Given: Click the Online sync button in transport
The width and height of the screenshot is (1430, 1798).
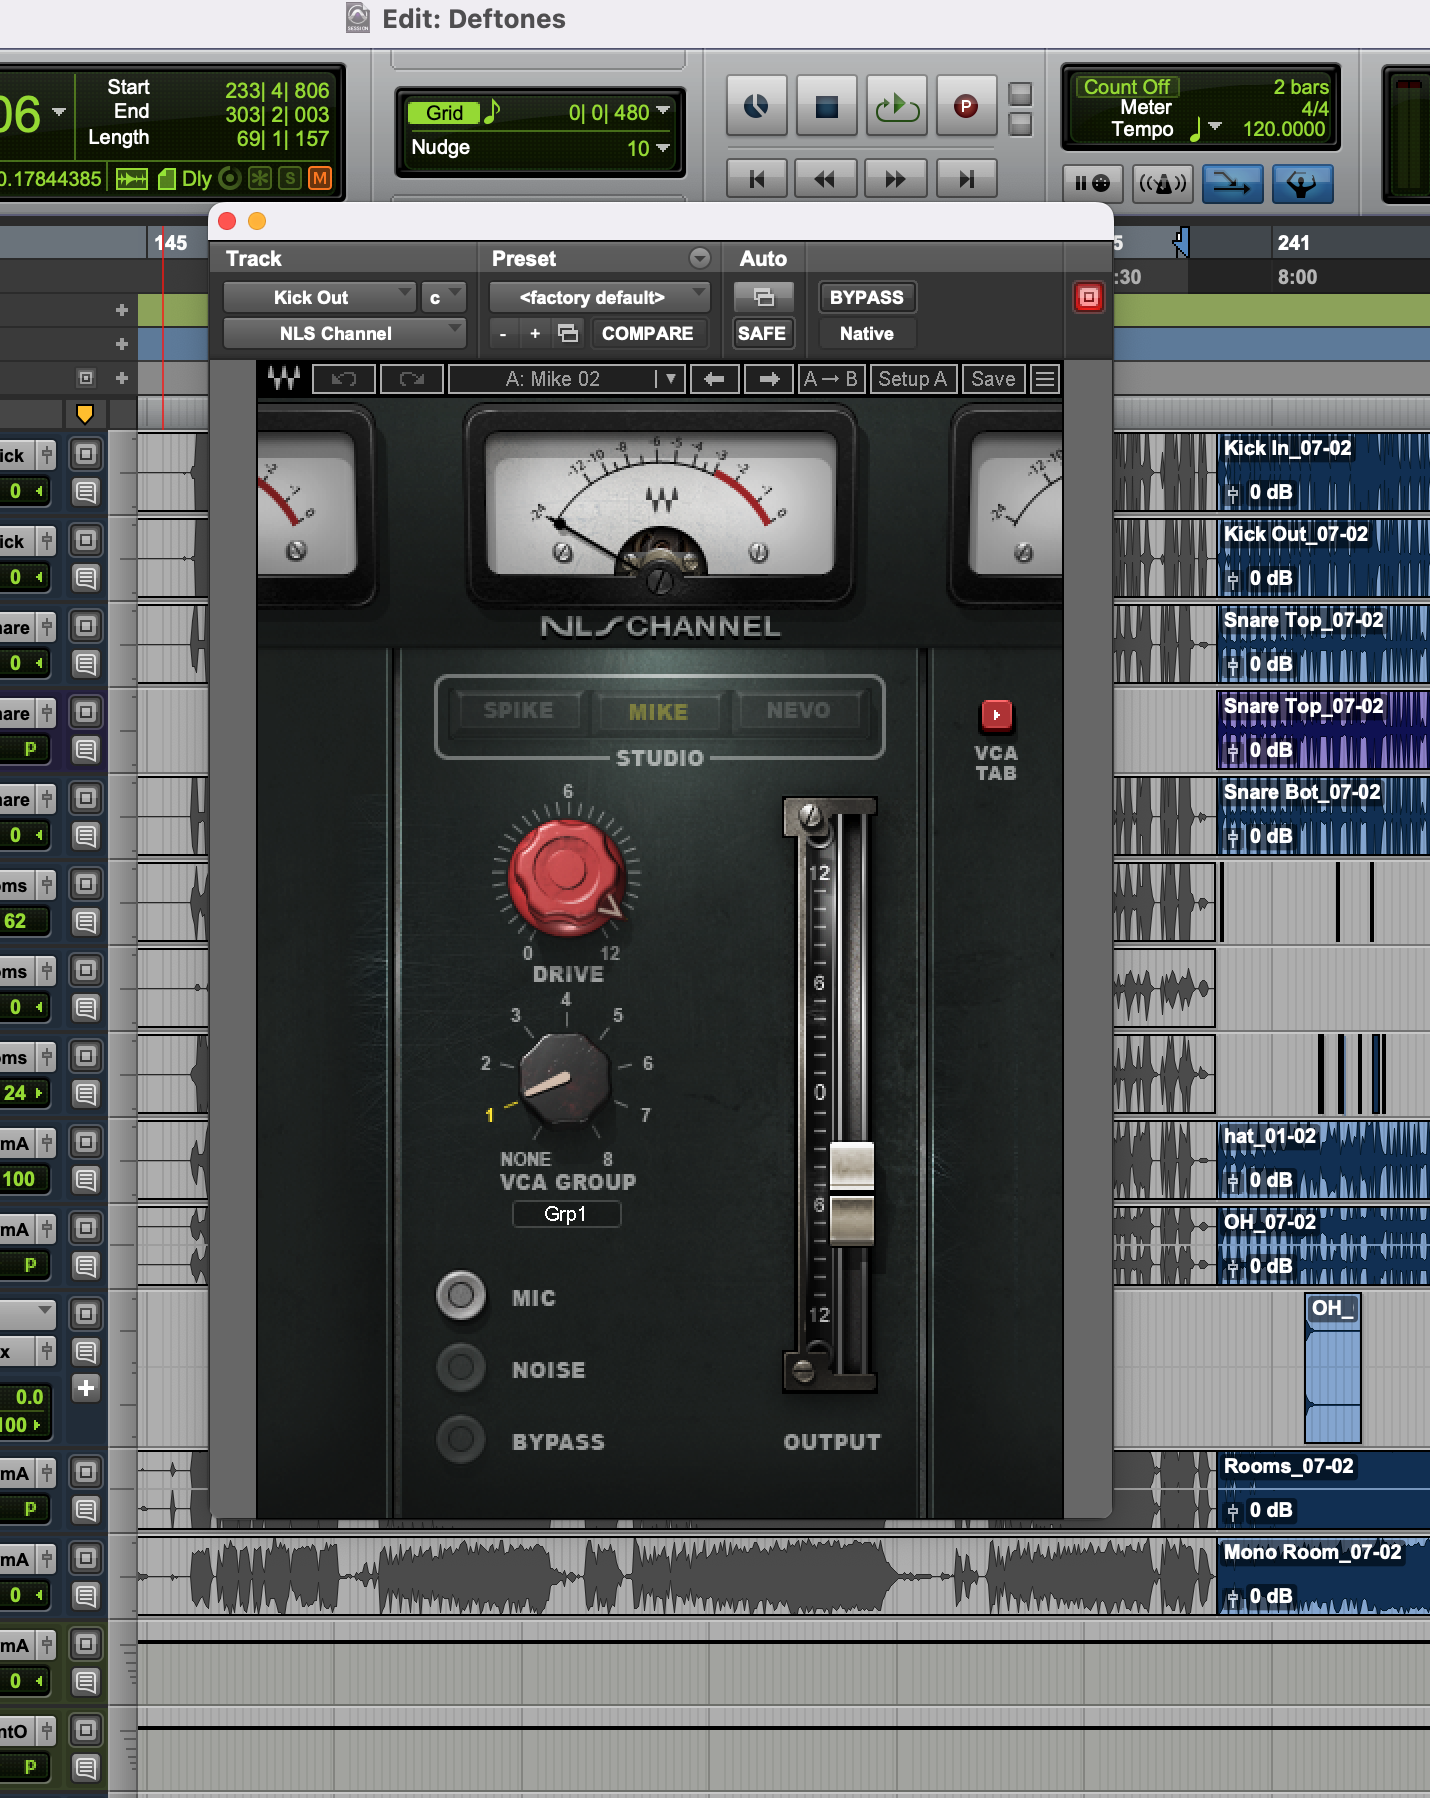Looking at the screenshot, I should pyautogui.click(x=757, y=106).
